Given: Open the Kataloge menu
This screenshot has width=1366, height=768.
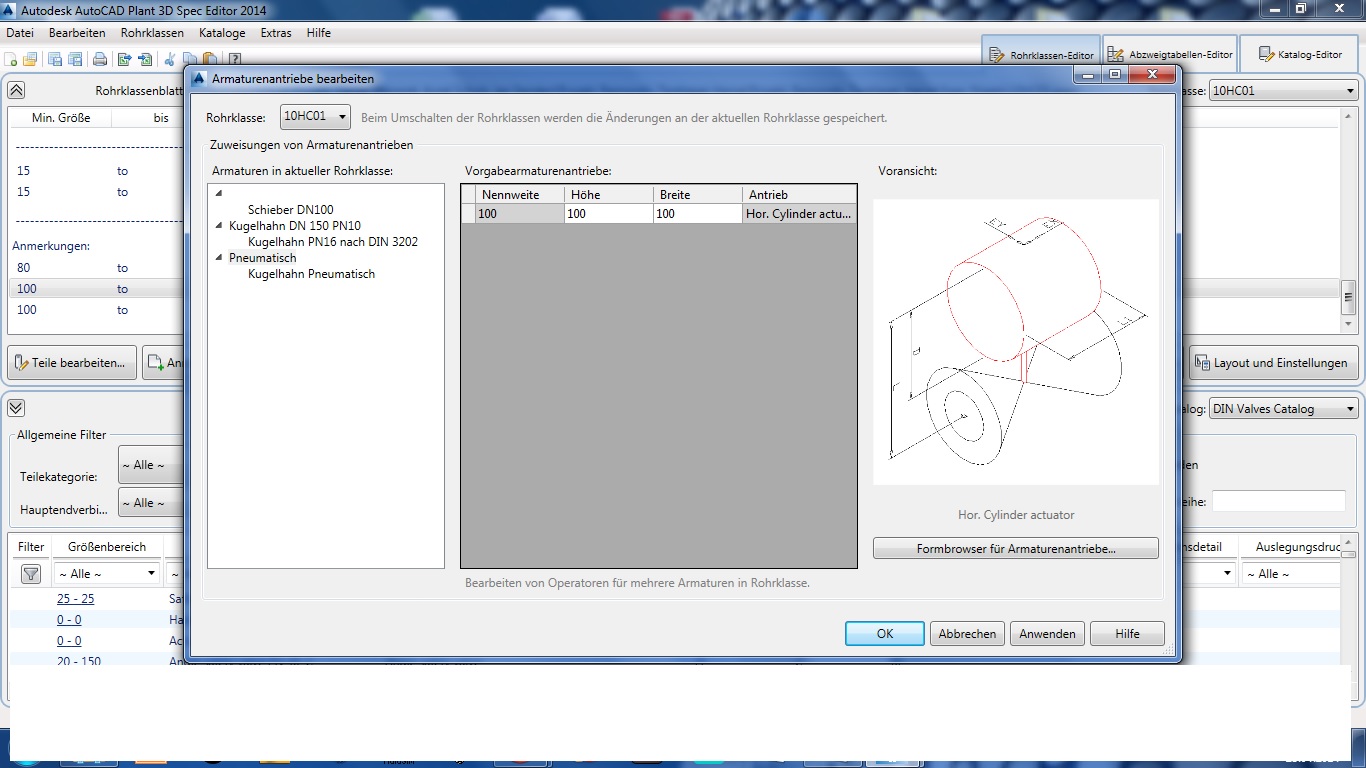Looking at the screenshot, I should [222, 33].
